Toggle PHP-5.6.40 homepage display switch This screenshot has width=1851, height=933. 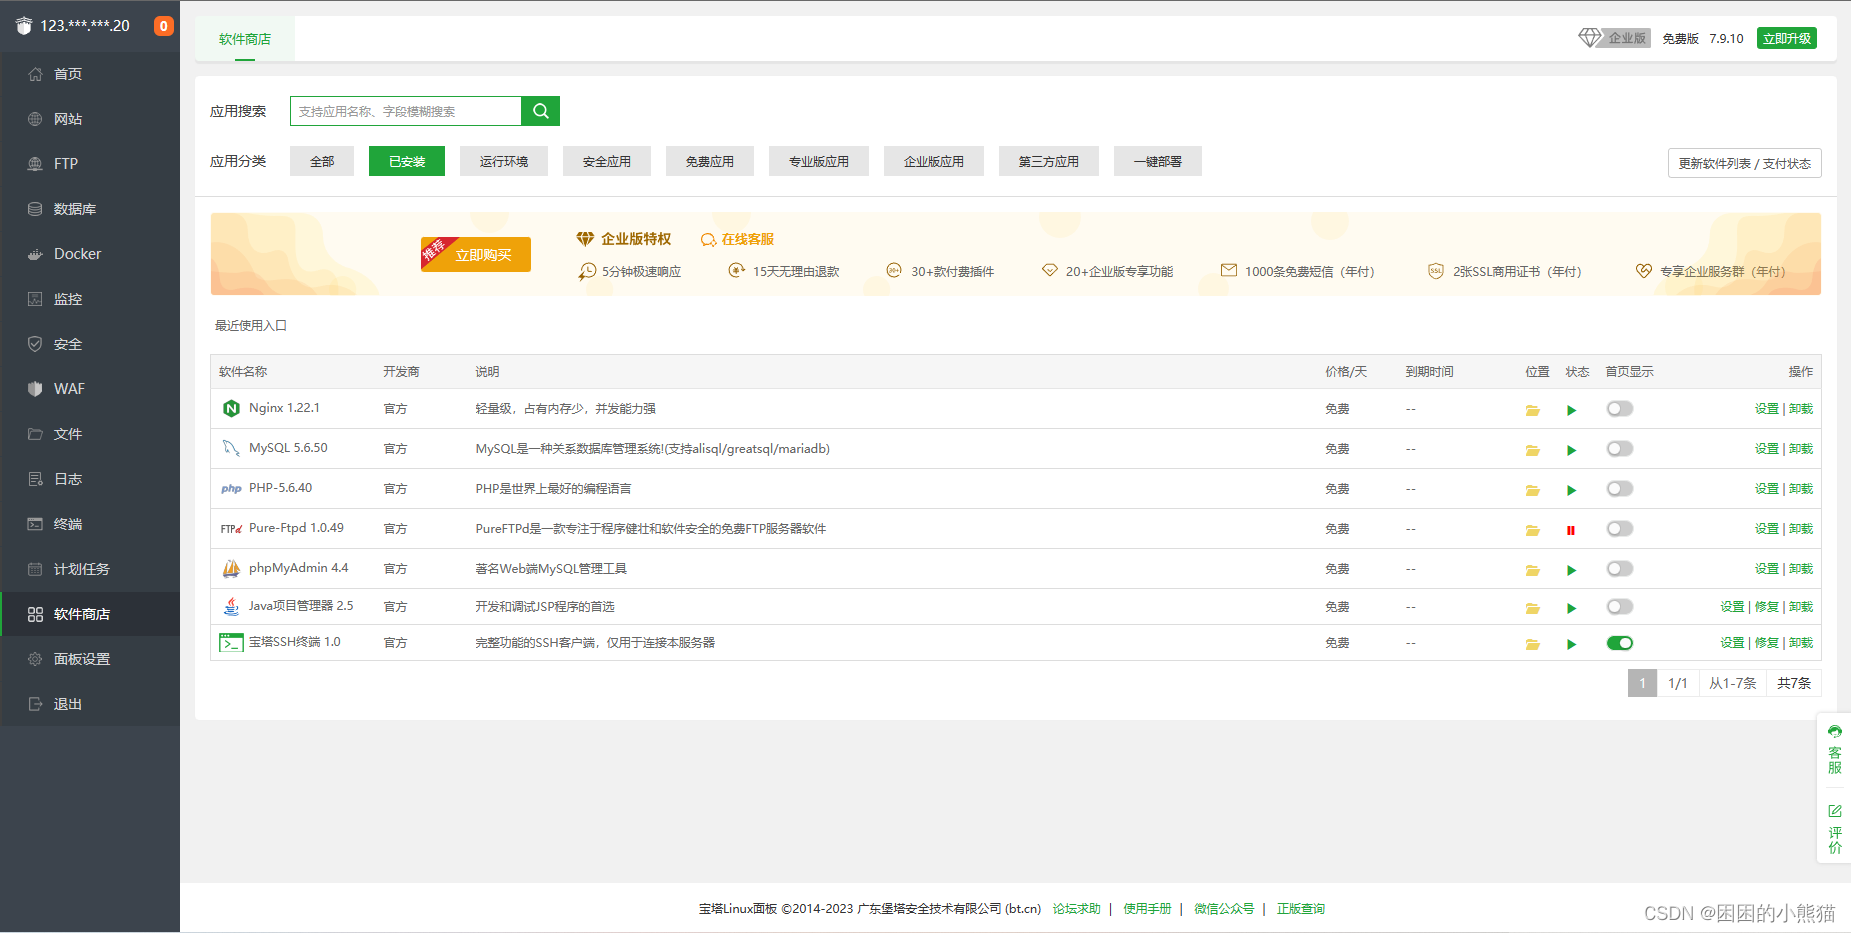(x=1619, y=488)
